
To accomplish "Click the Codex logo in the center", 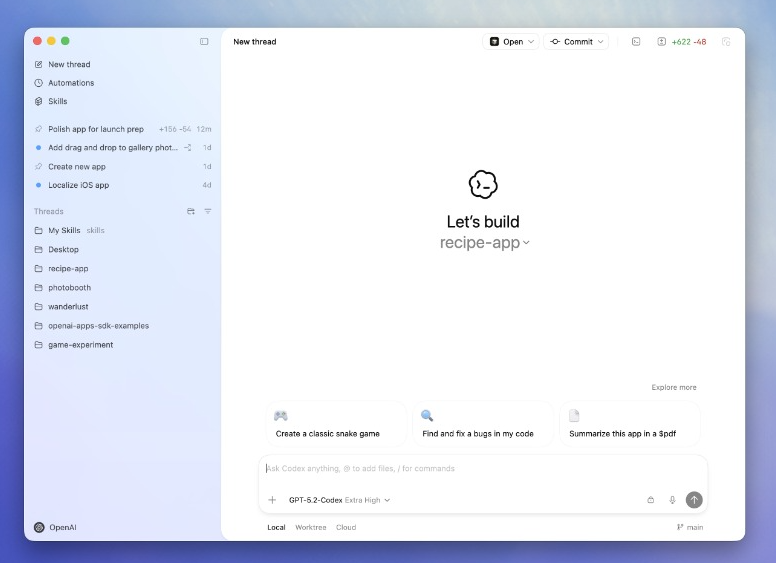I will [x=483, y=185].
